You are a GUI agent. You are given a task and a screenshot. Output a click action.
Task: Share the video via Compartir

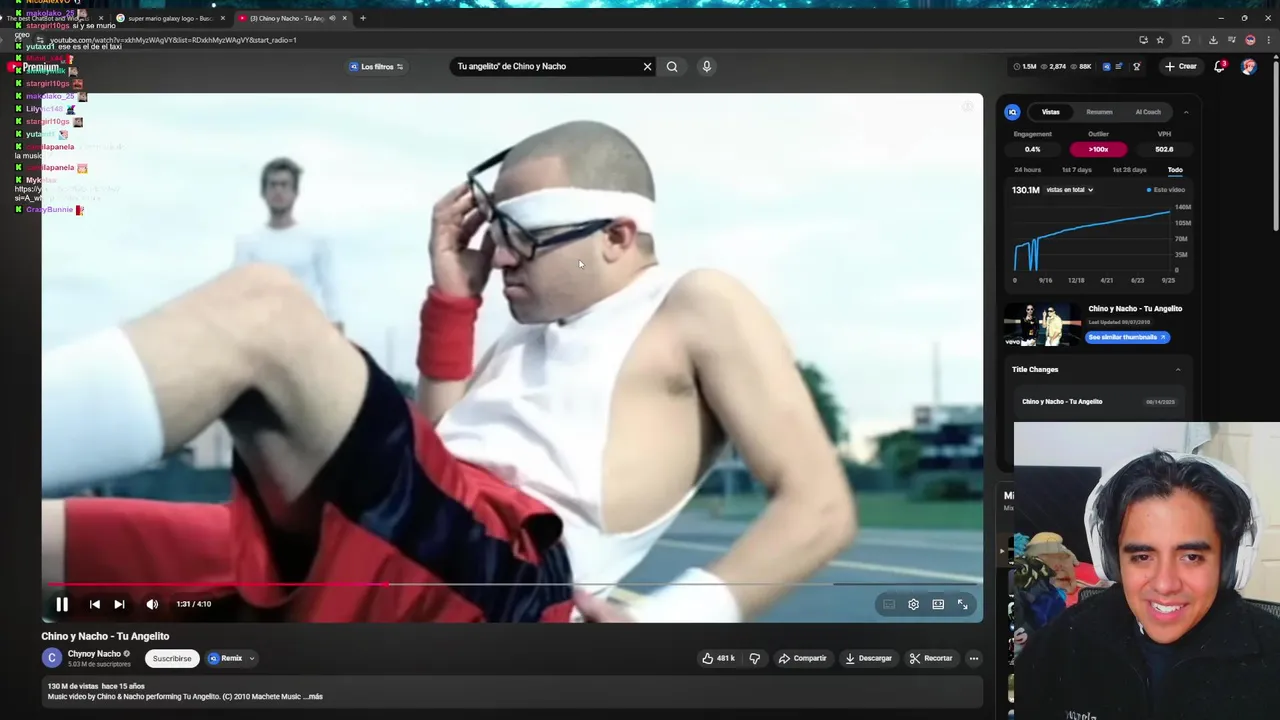click(x=803, y=658)
